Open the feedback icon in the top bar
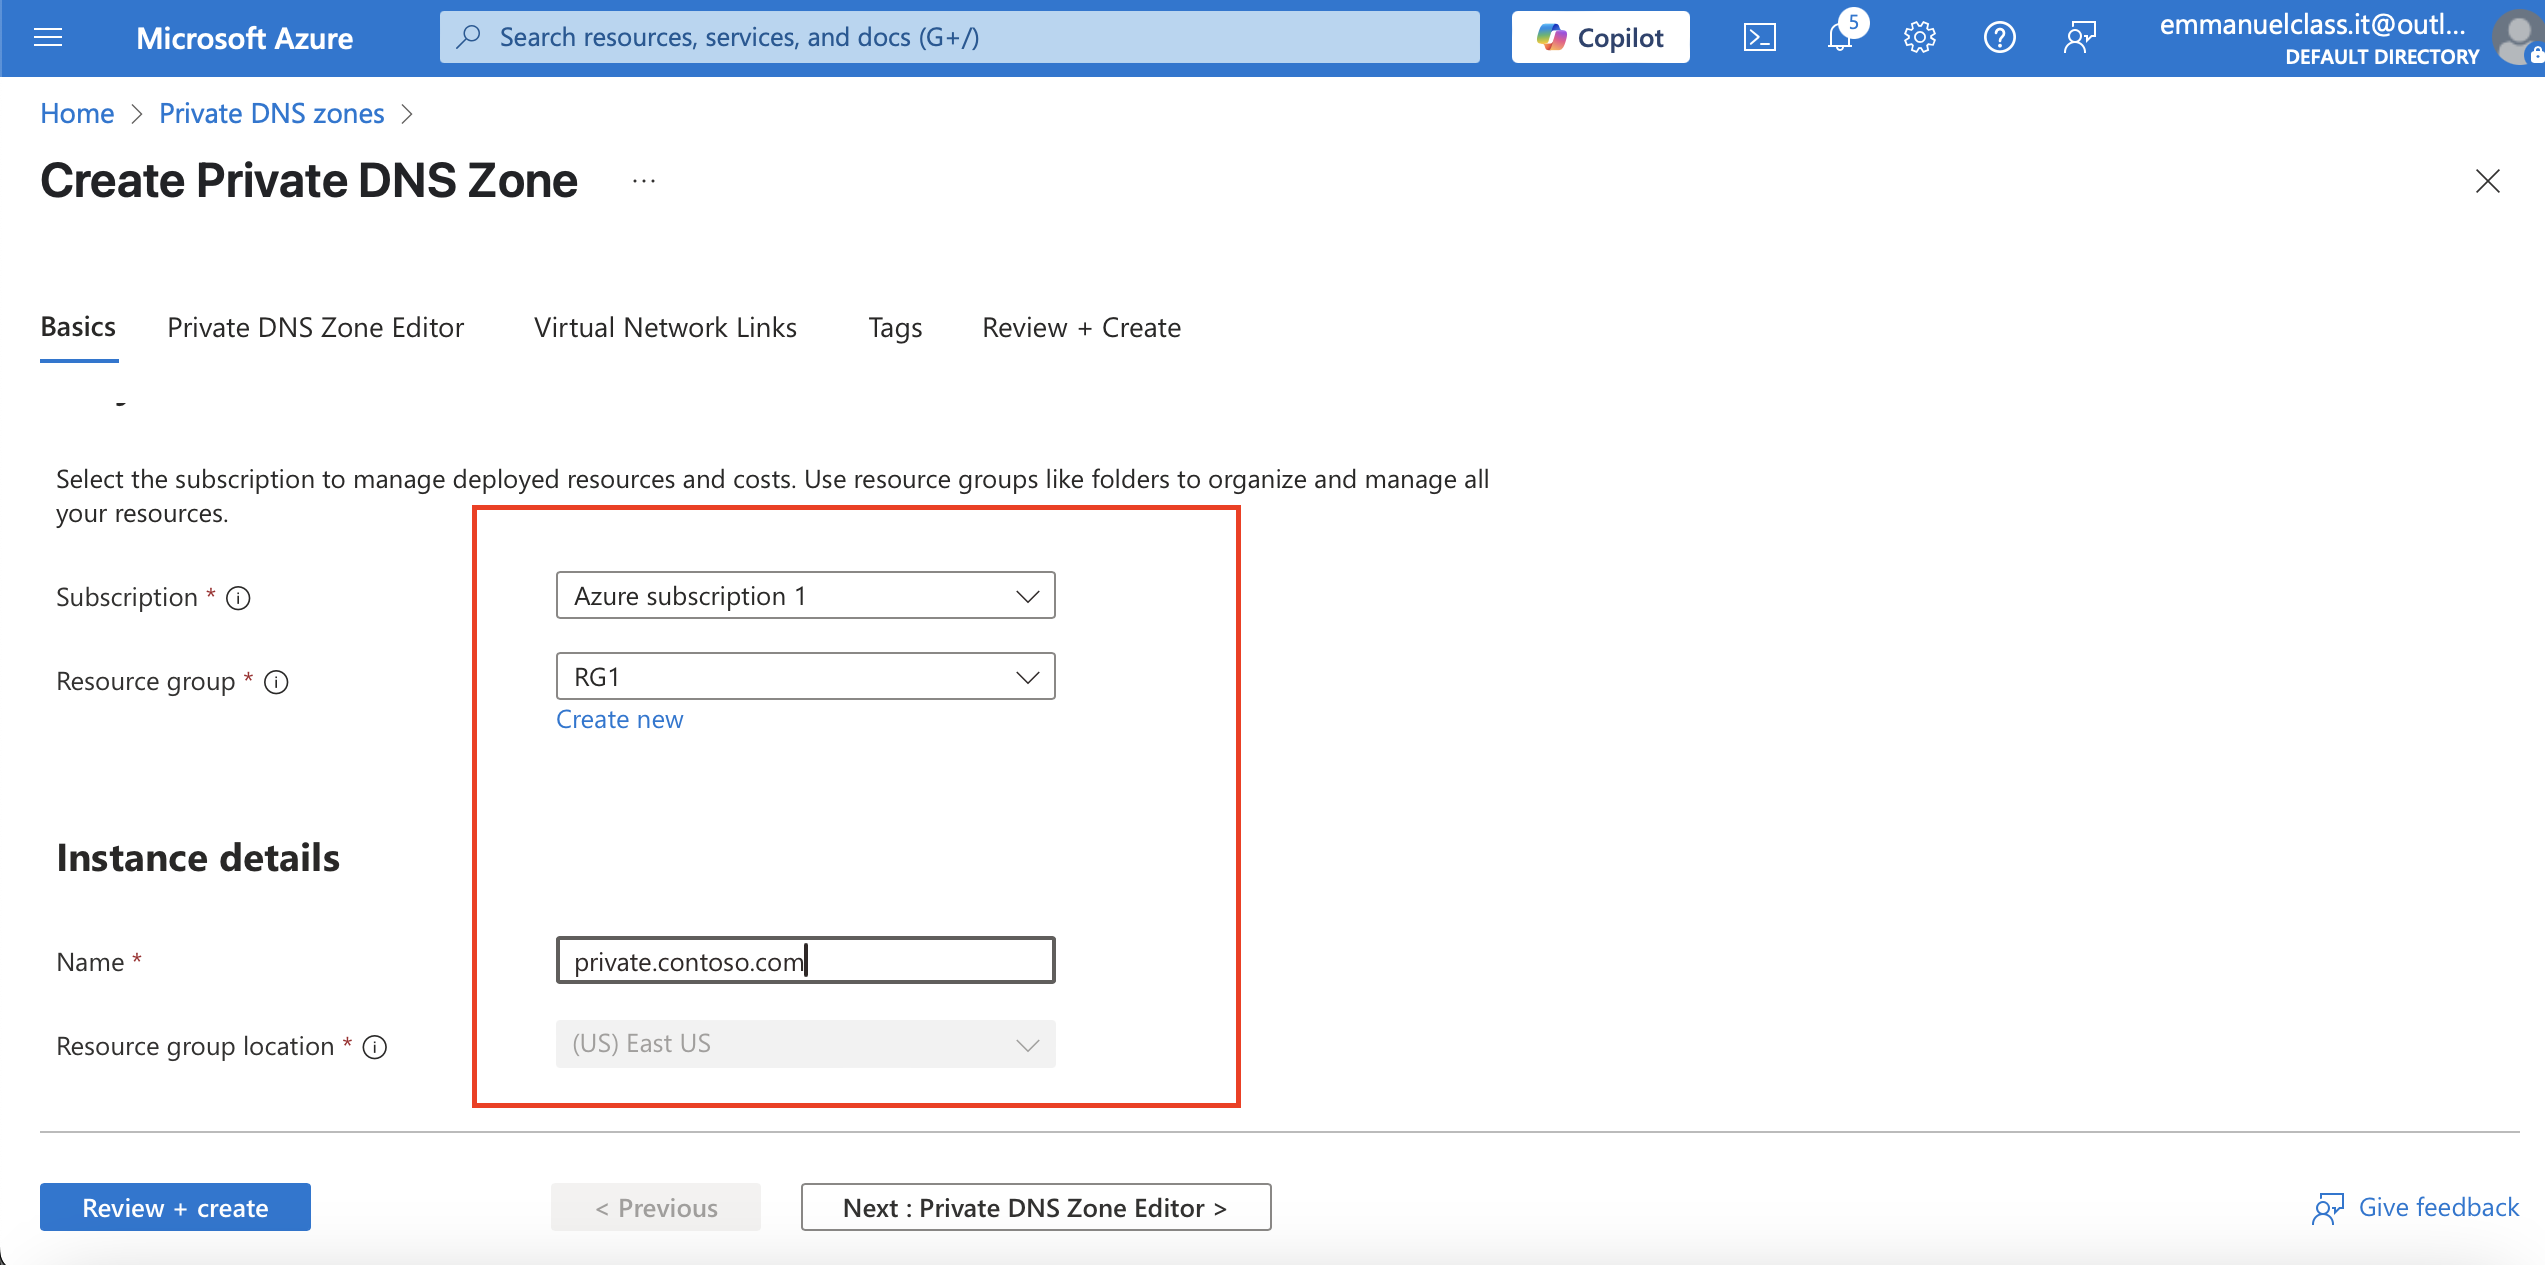This screenshot has height=1265, width=2545. (x=2080, y=38)
